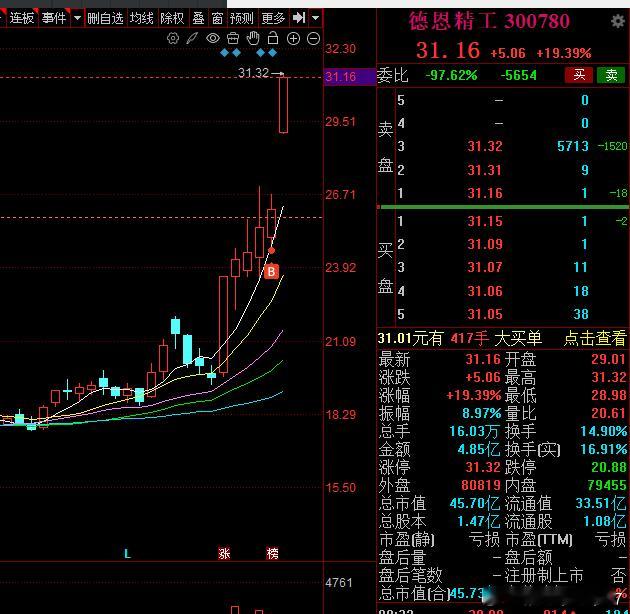Zoom out with minus circle icon

tap(313, 39)
